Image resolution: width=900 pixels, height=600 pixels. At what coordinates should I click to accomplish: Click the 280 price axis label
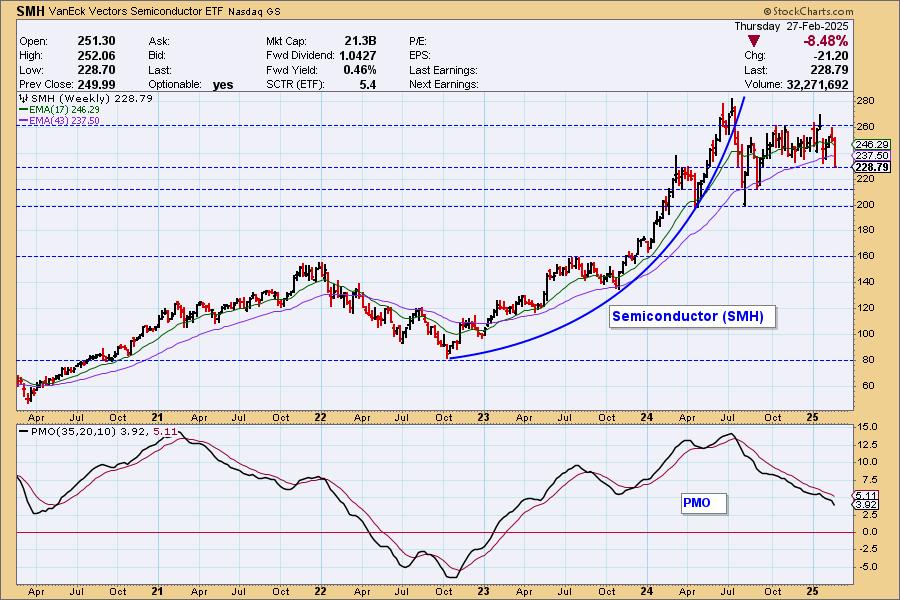866,101
